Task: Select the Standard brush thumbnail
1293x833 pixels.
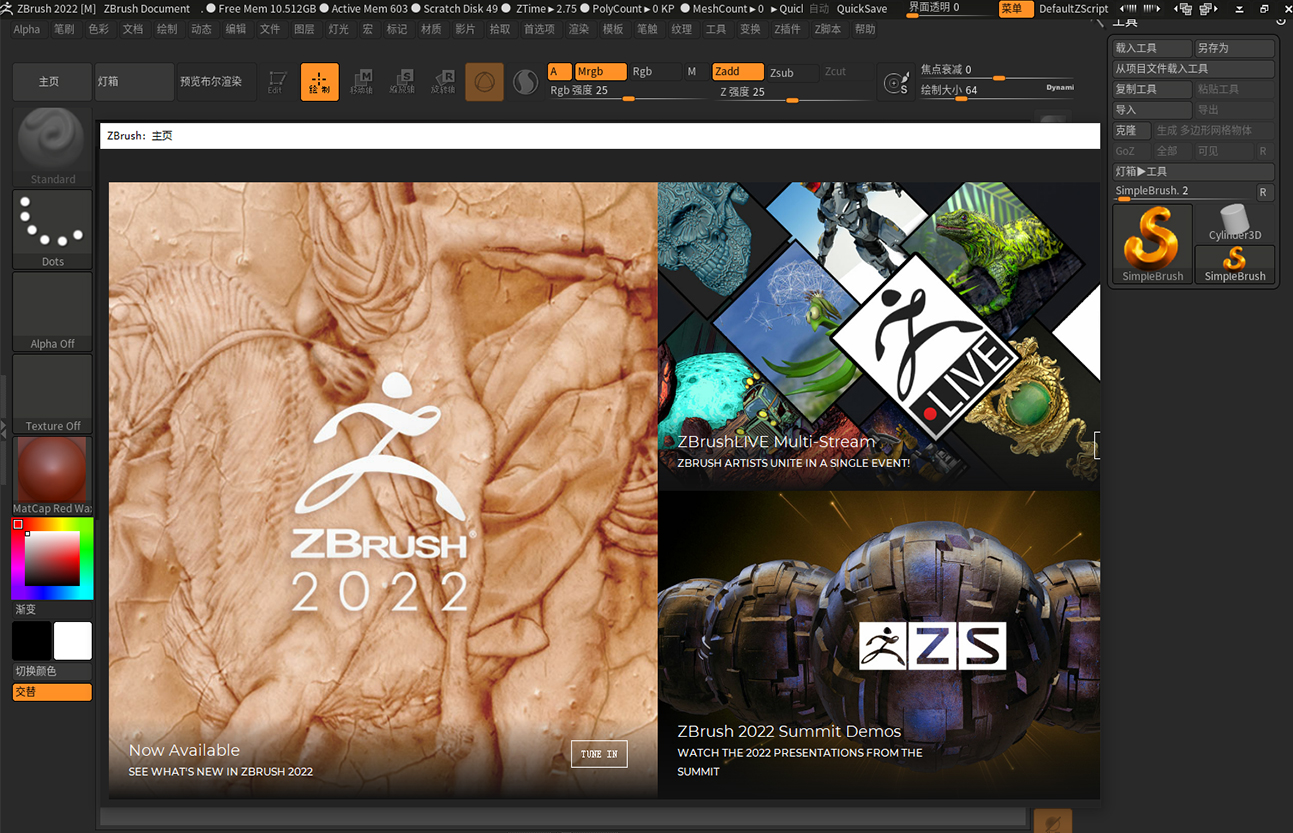Action: point(52,145)
